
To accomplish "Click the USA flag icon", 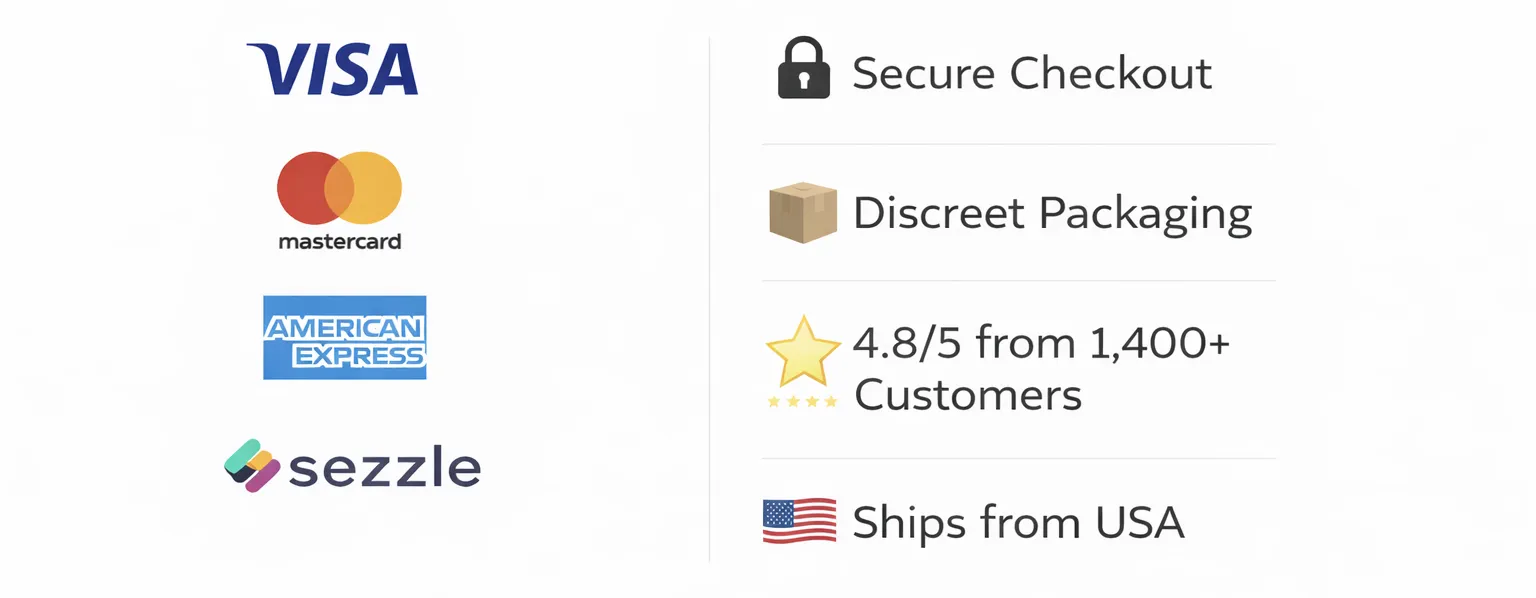I will [799, 521].
